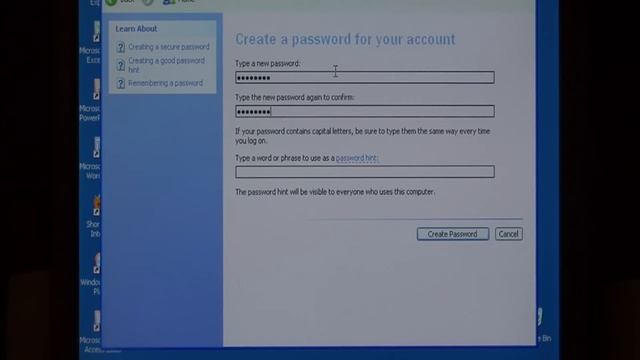Viewport: 640px width, 360px height.
Task: Click the Learn About panel header
Action: 136,29
